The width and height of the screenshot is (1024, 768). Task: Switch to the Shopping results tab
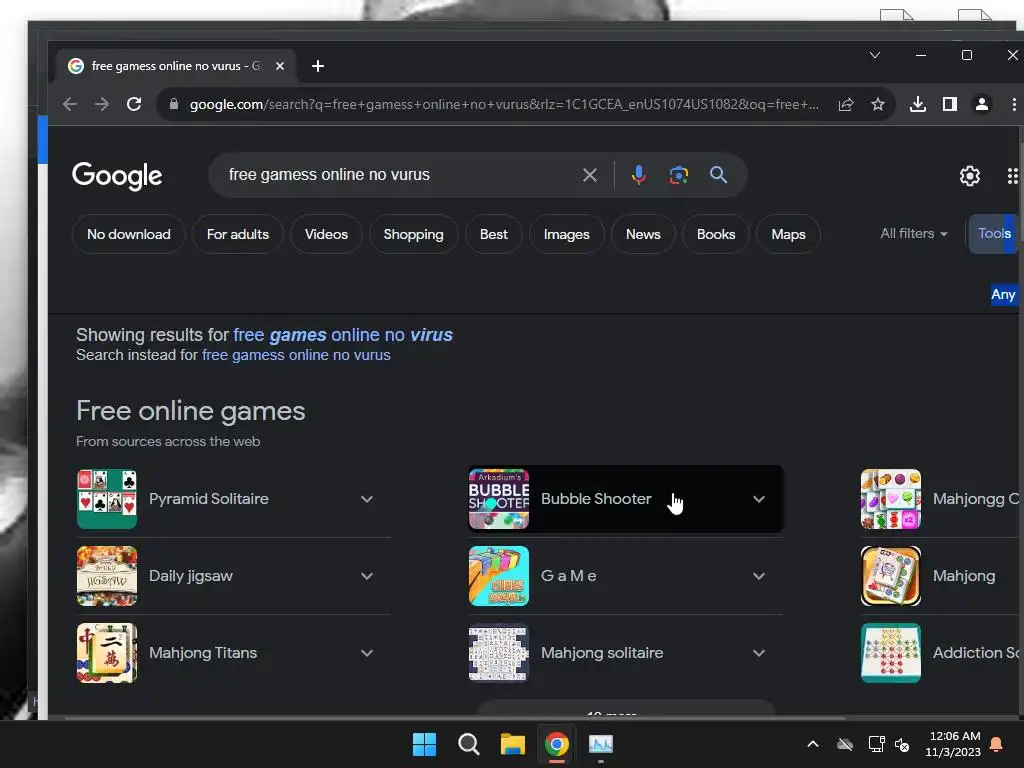point(413,234)
